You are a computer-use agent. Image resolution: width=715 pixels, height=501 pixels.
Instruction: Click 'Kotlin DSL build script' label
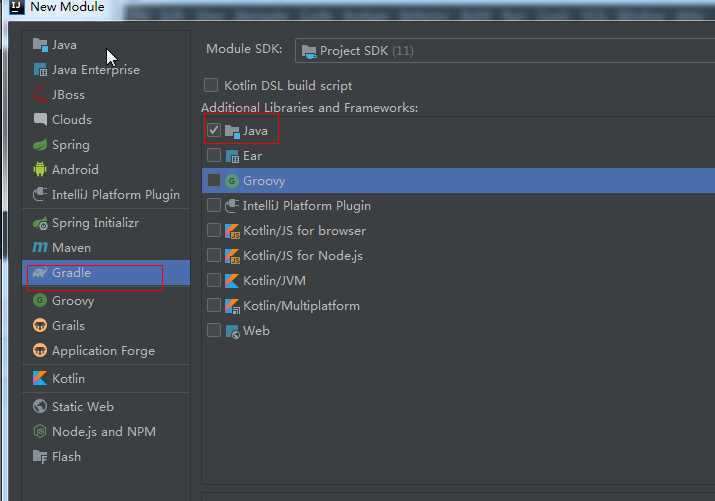coord(288,86)
